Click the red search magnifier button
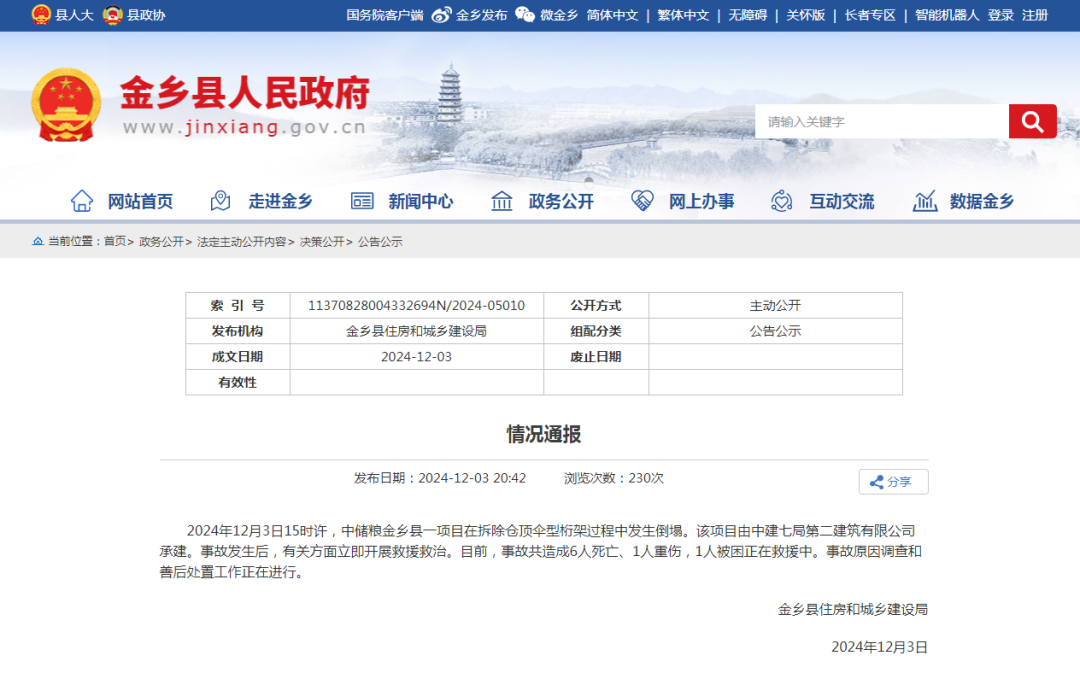 1032,121
